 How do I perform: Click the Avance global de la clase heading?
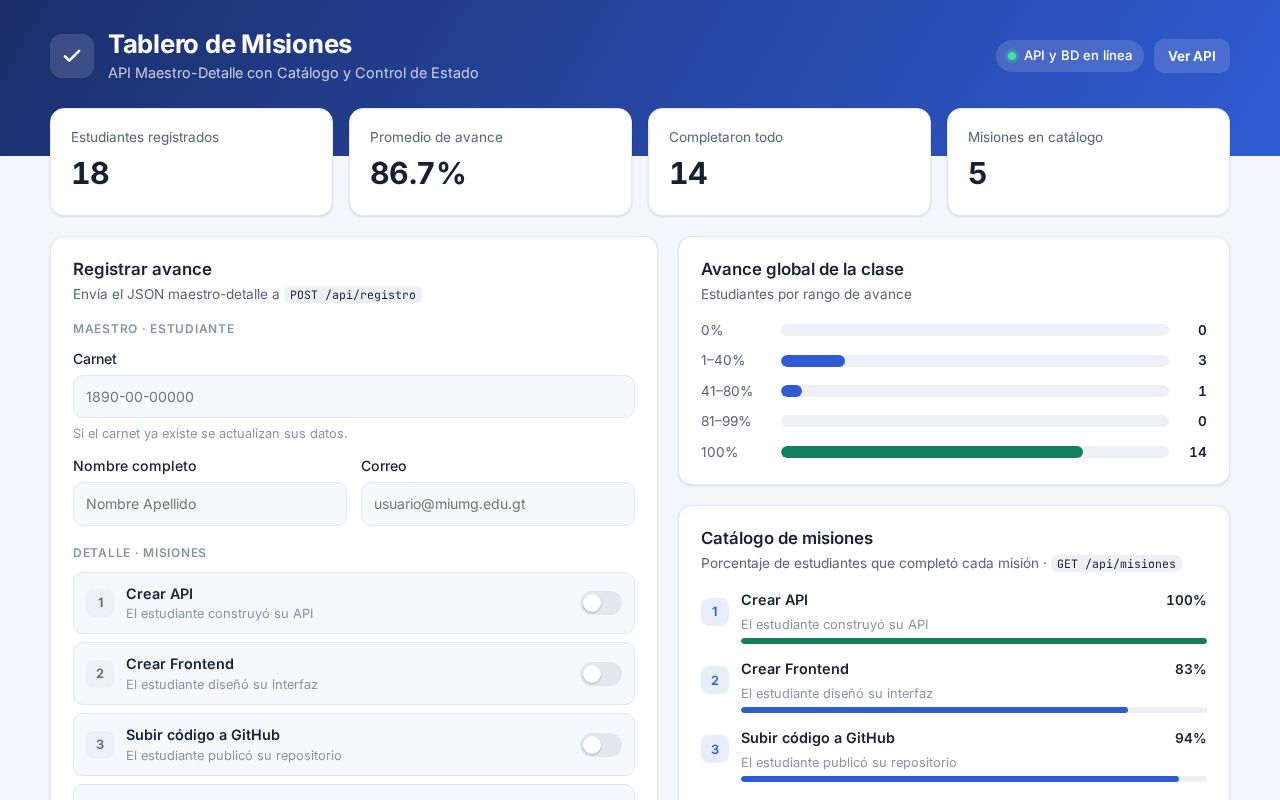tap(802, 269)
